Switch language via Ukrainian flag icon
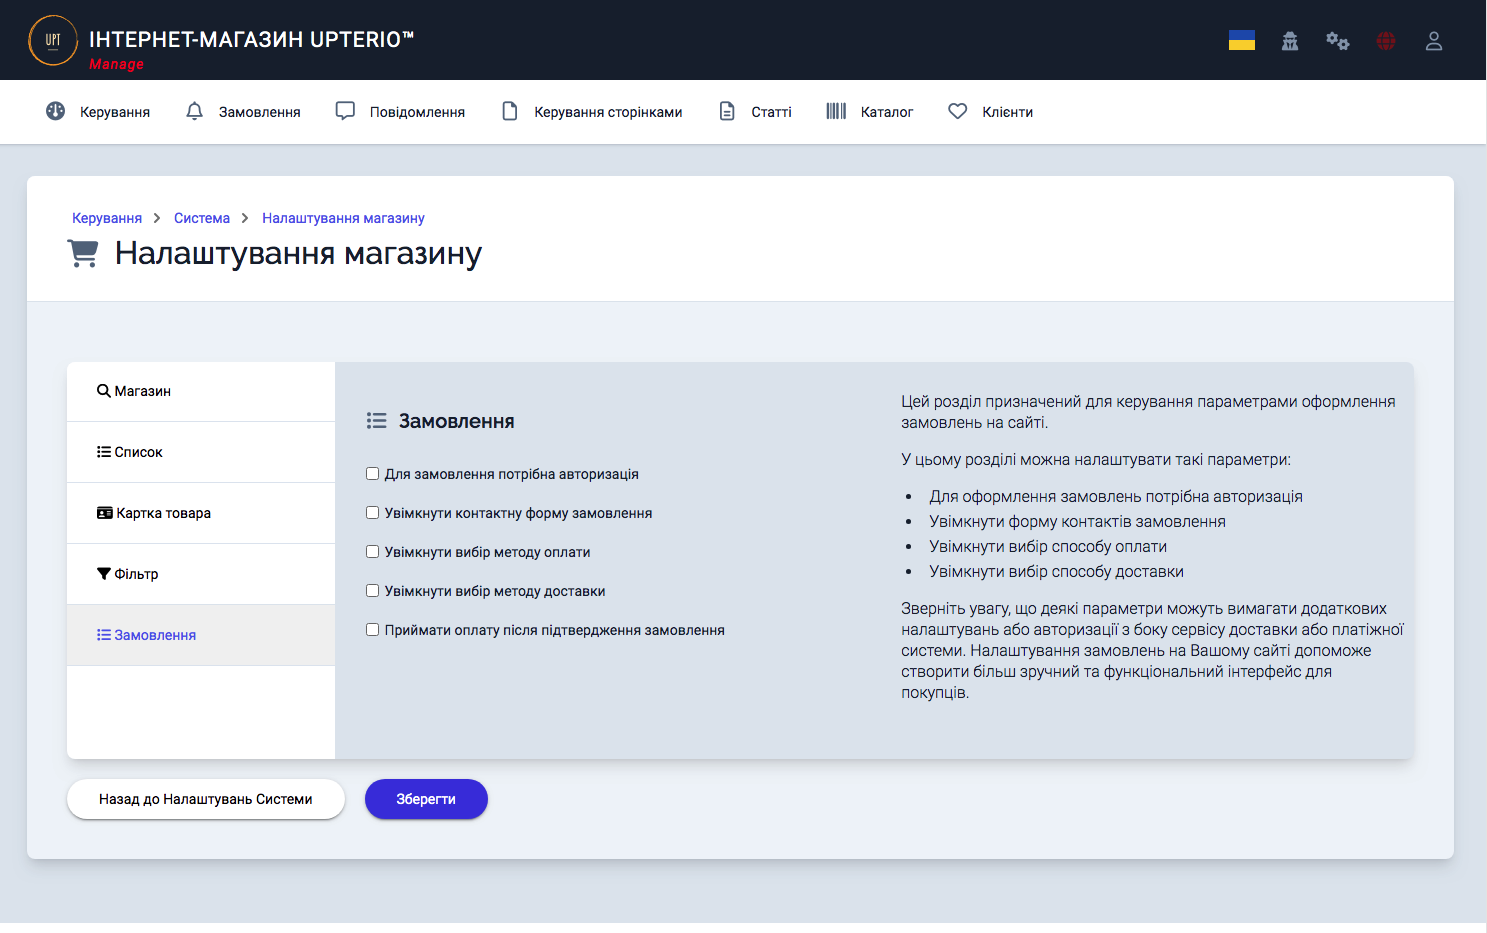Viewport: 1487px width, 933px height. click(x=1242, y=40)
